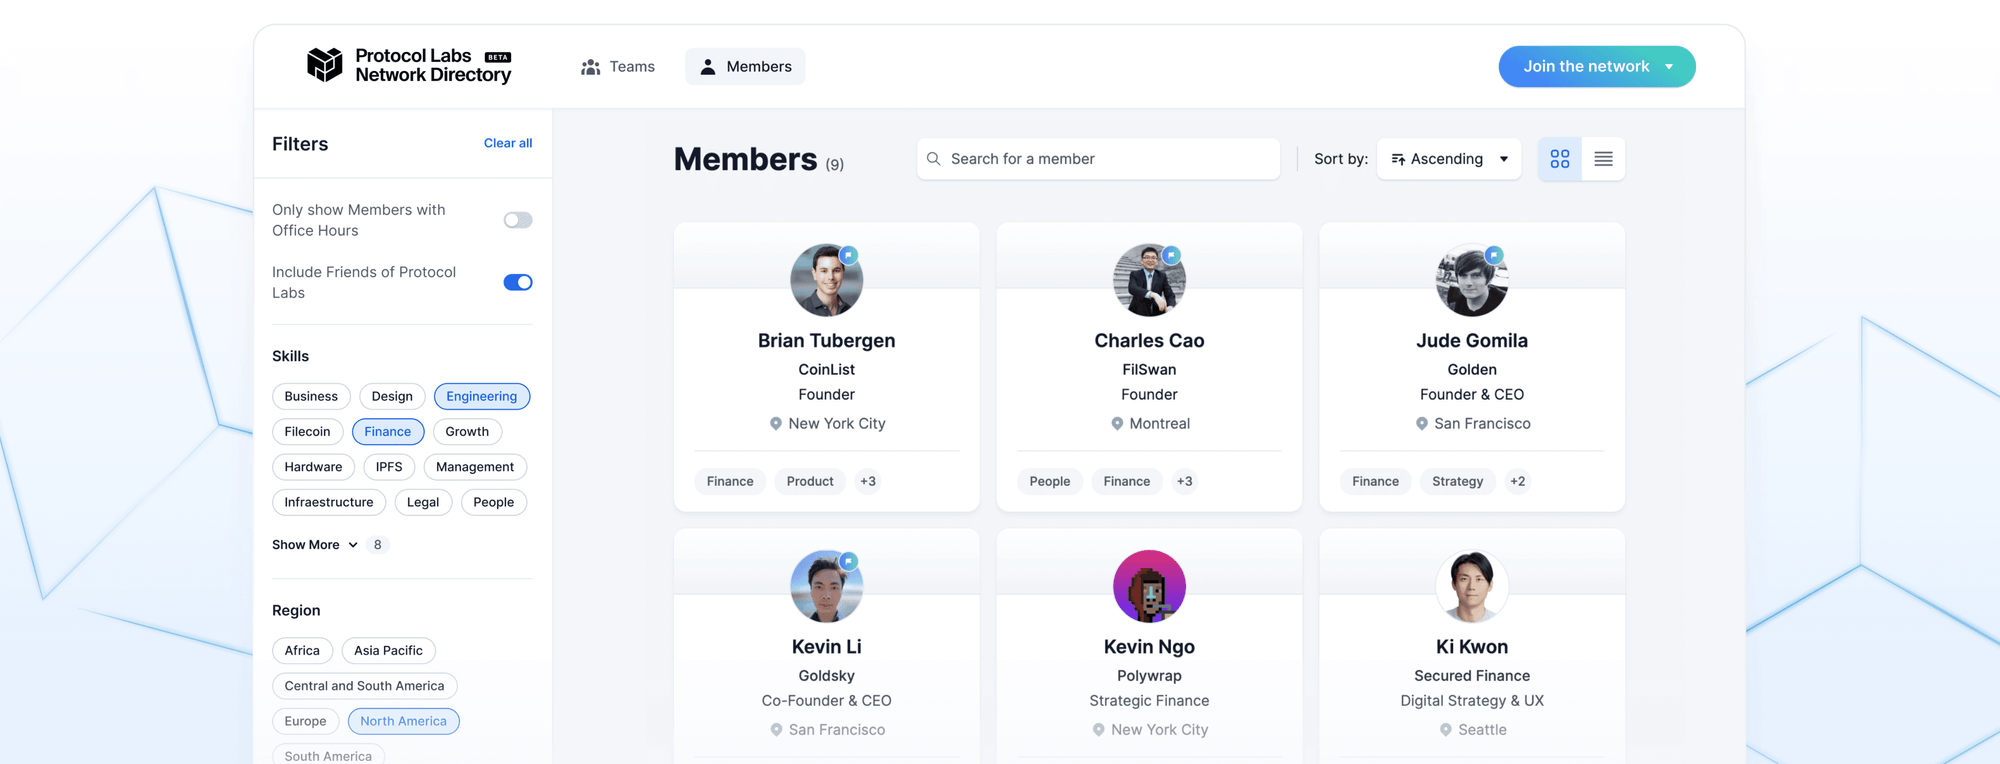Enable Only show Members with Office Hours
This screenshot has width=2000, height=764.
pyautogui.click(x=517, y=220)
